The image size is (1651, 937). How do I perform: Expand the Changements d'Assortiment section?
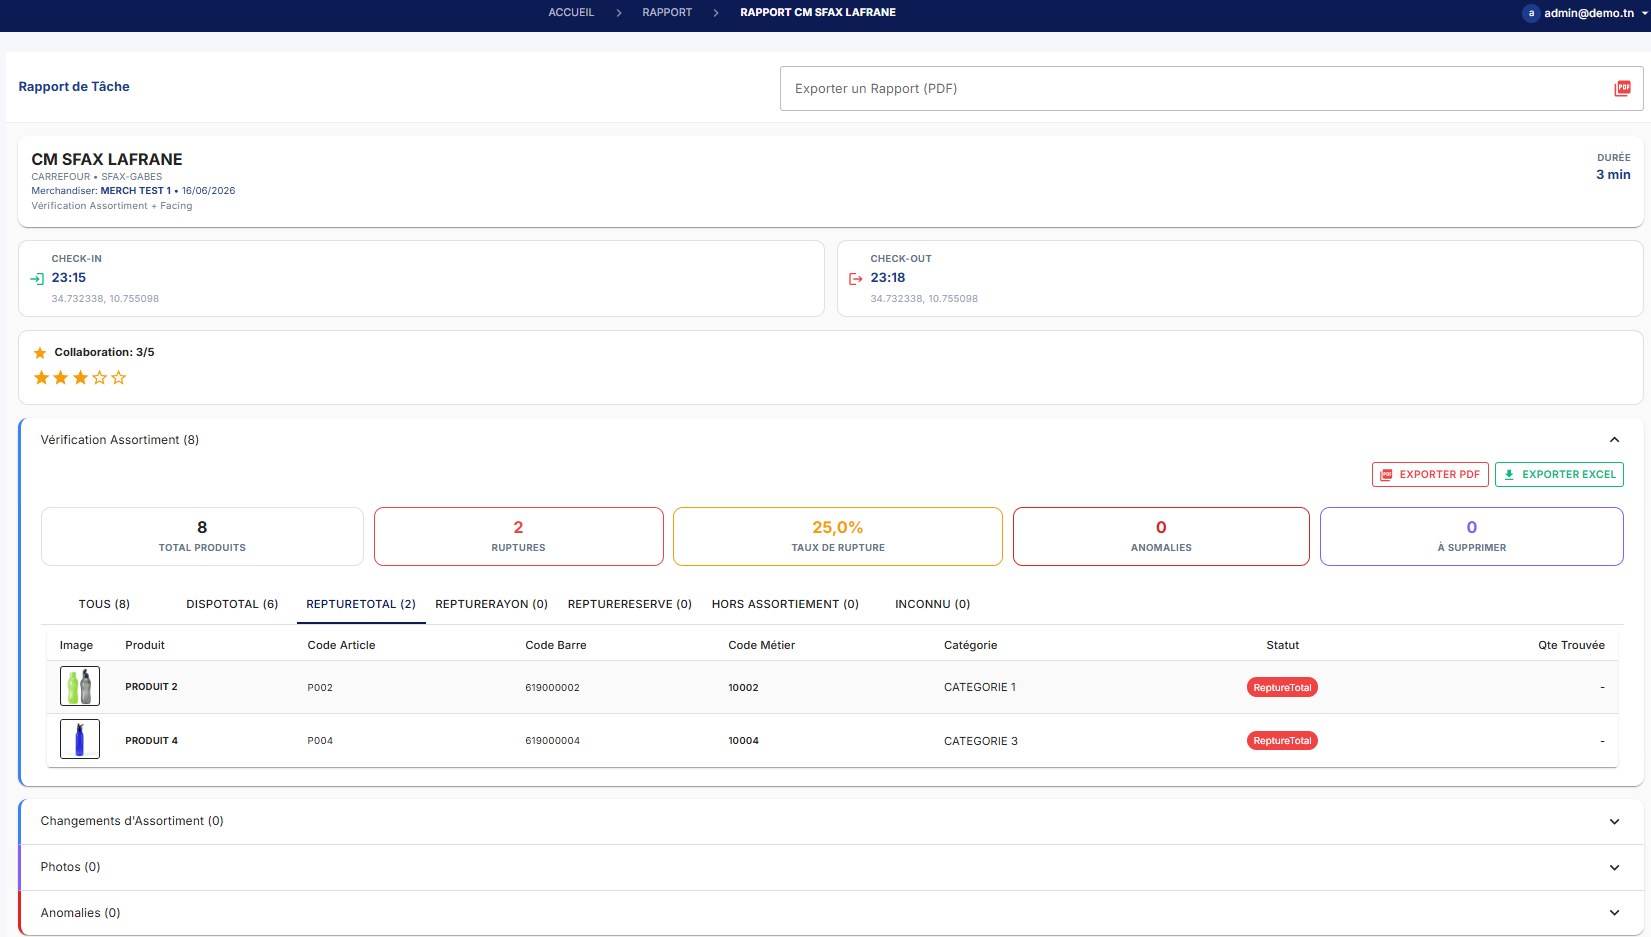(x=1614, y=821)
